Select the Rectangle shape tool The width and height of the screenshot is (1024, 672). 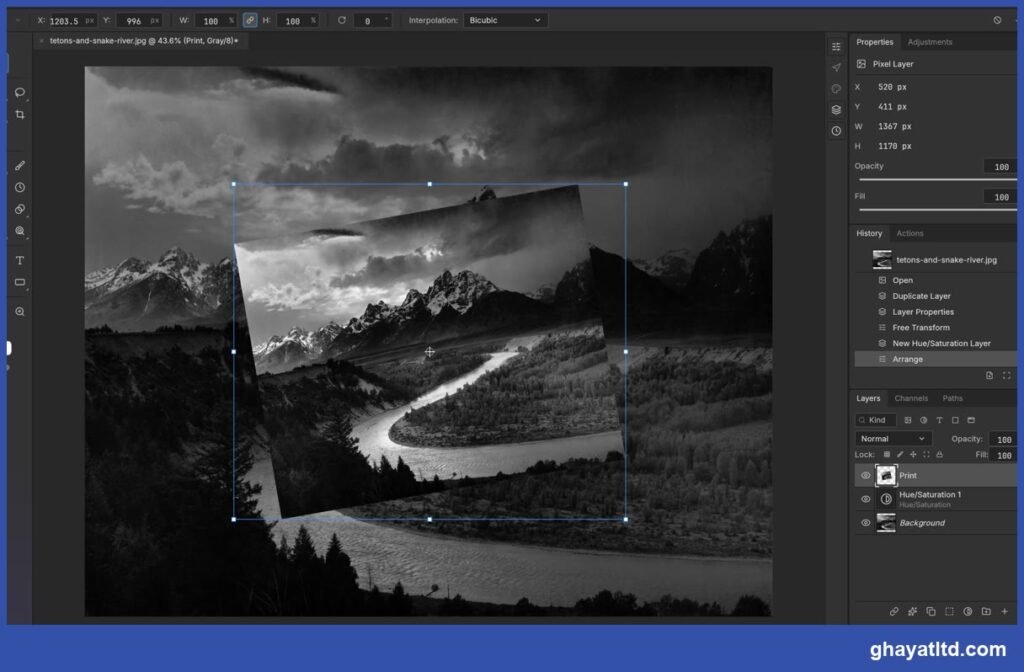point(20,282)
